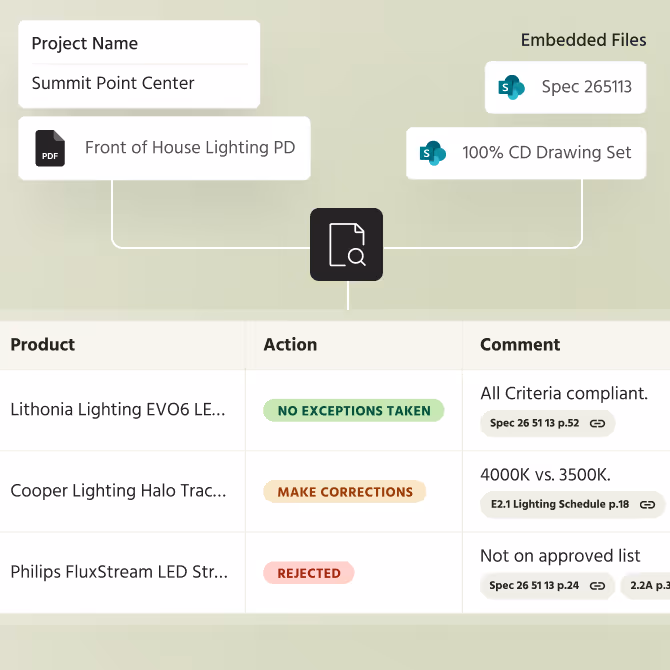Open the partially visible 2.2A reference chip
Image resolution: width=670 pixels, height=670 pixels.
(646, 586)
